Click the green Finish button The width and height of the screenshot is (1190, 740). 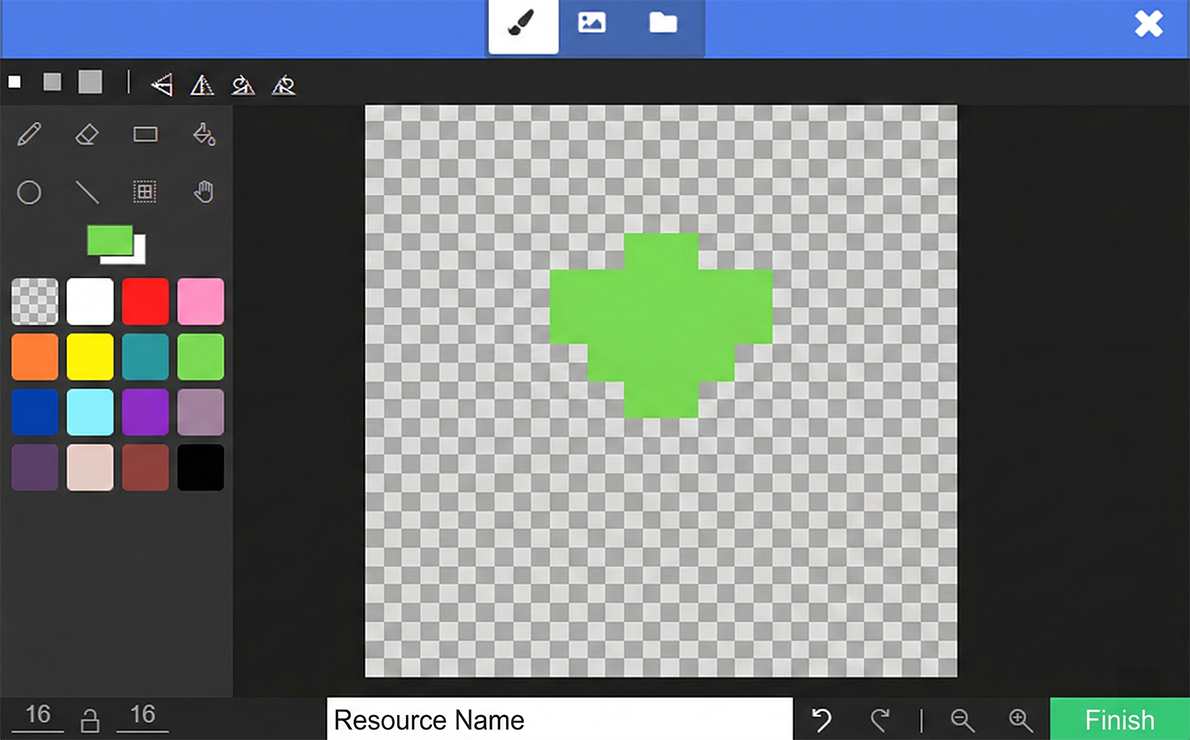coord(1119,720)
